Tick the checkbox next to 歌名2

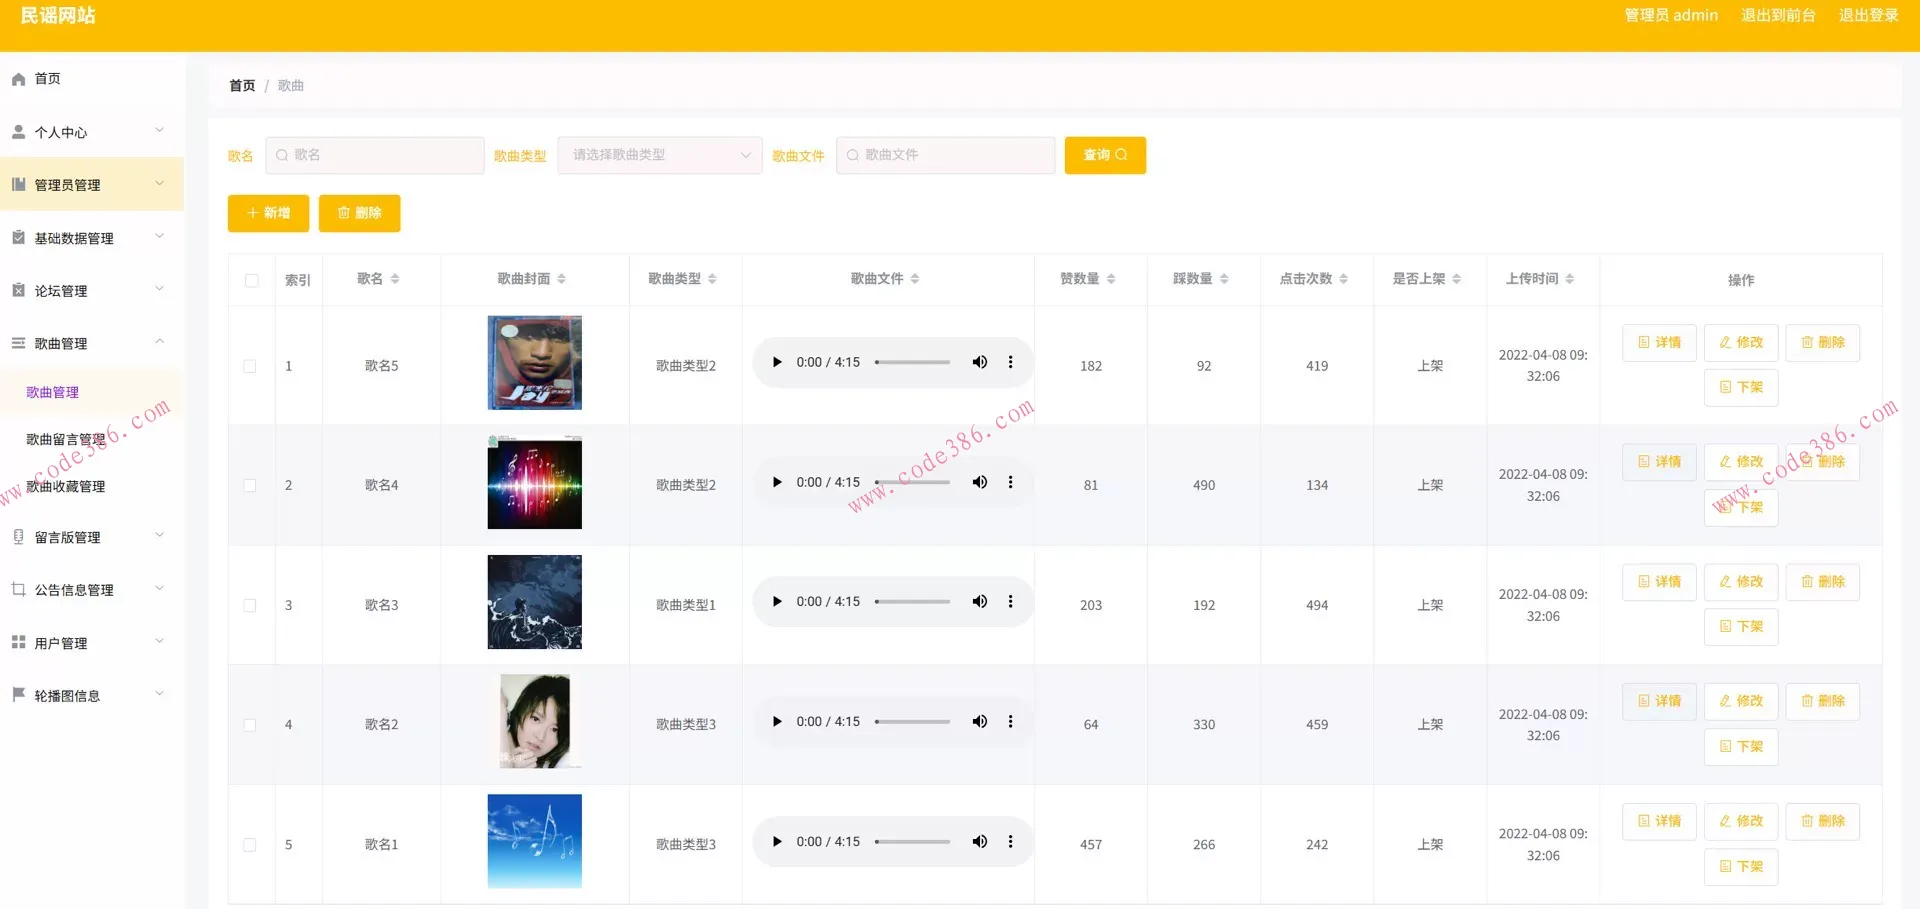(250, 724)
